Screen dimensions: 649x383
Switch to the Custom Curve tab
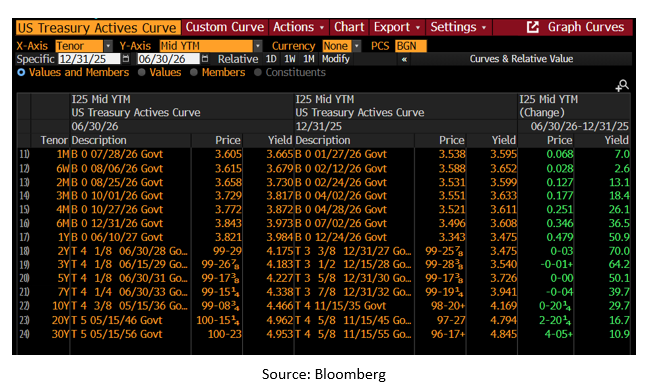tap(225, 27)
